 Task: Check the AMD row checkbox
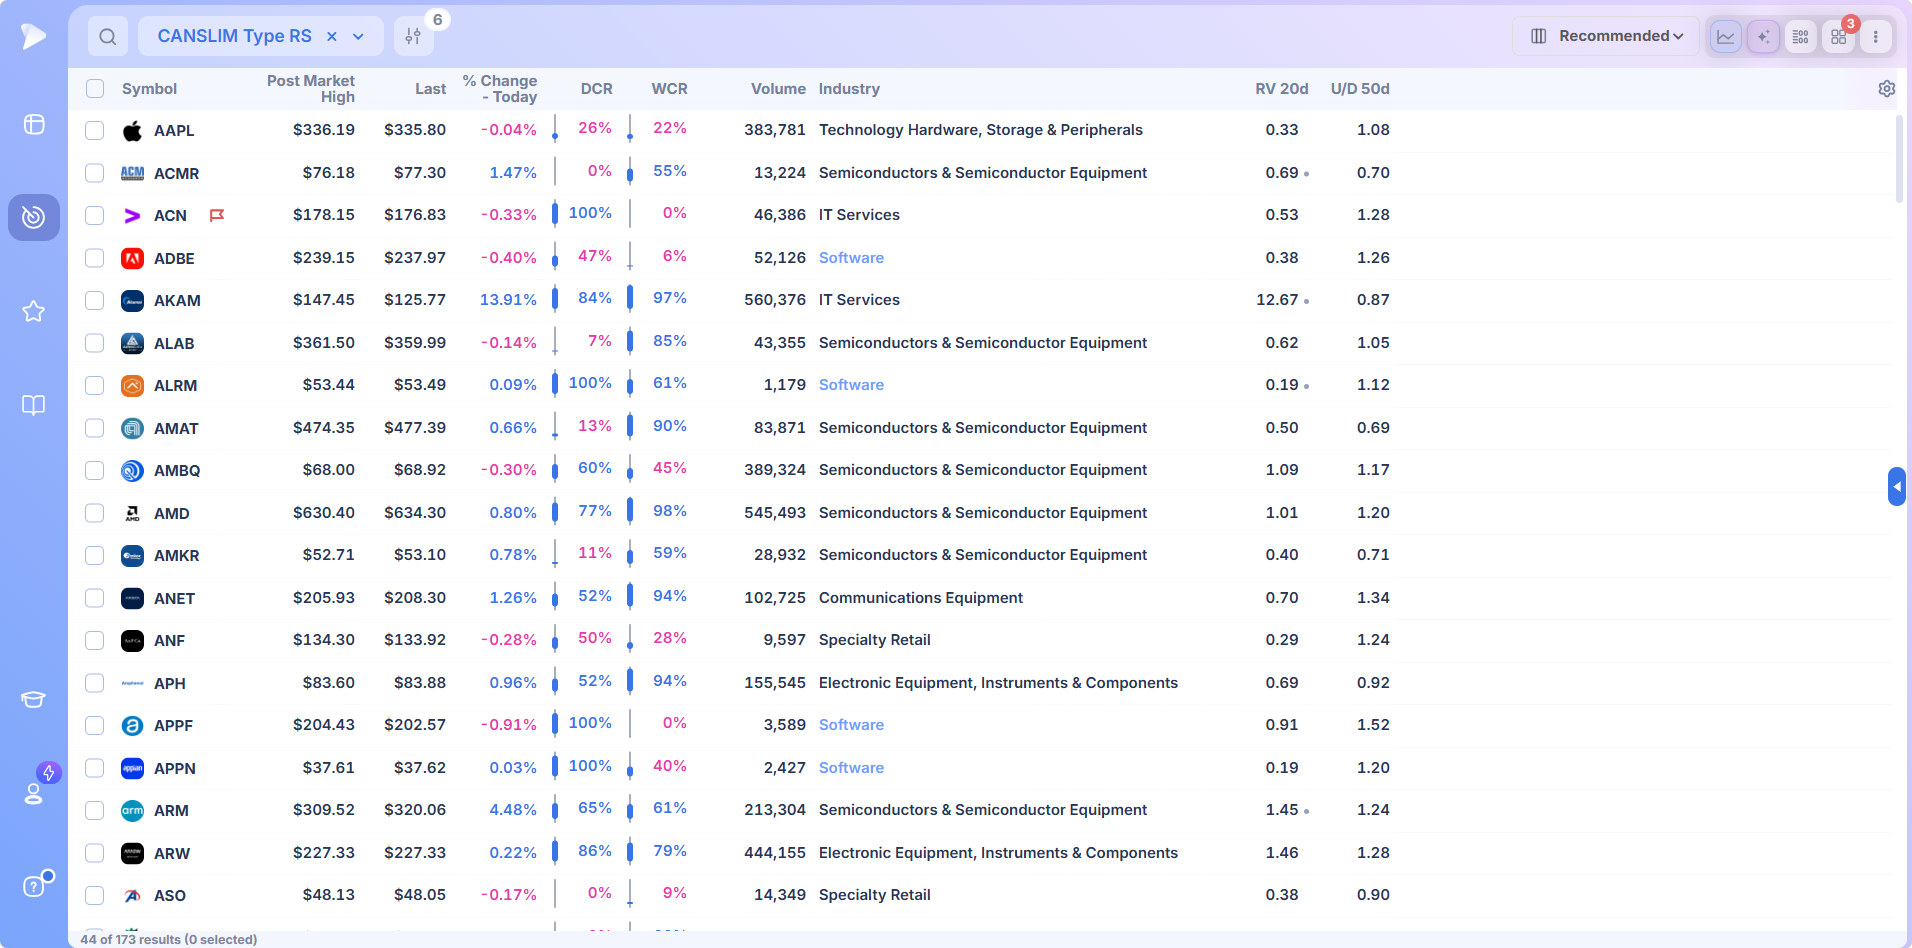tap(95, 513)
